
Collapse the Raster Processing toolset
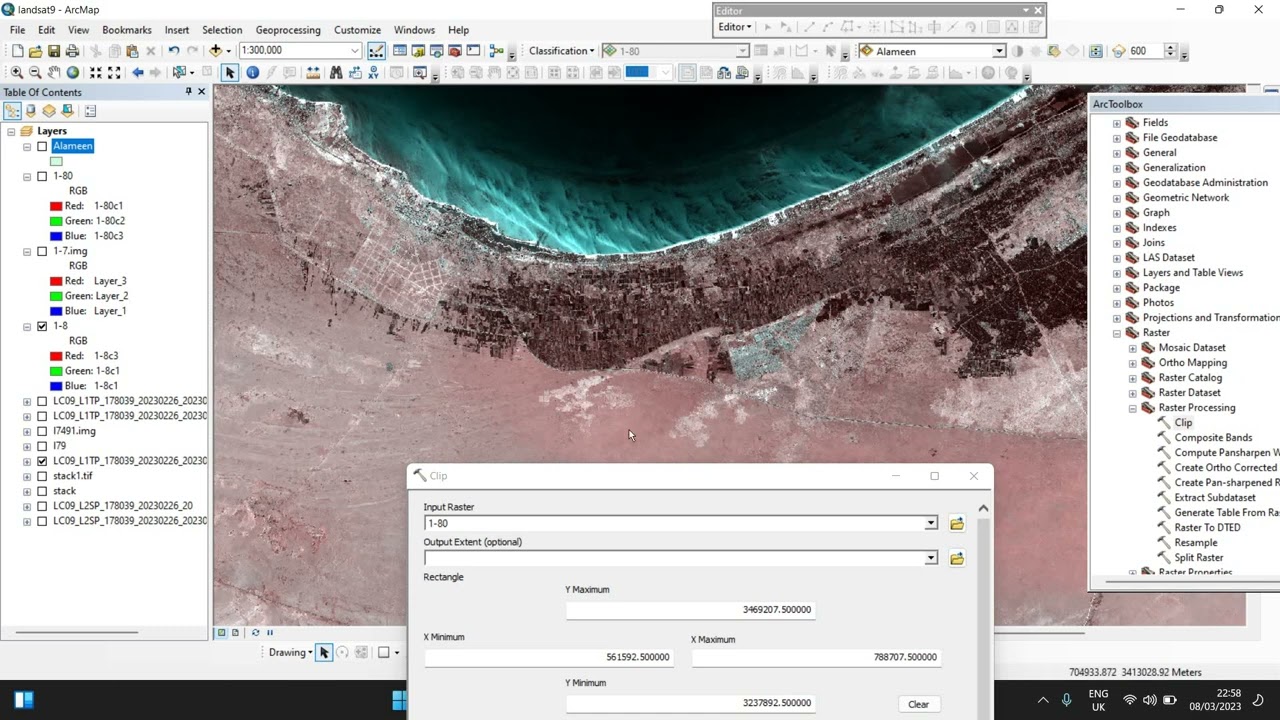[x=1133, y=408]
